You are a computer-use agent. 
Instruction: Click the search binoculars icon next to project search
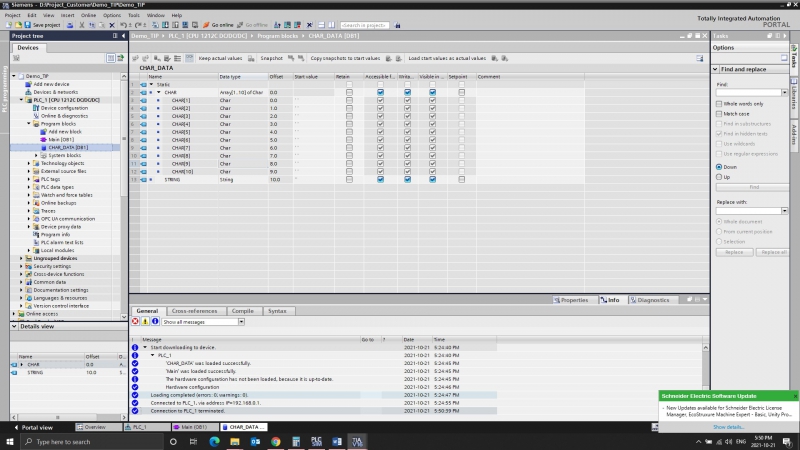397,25
